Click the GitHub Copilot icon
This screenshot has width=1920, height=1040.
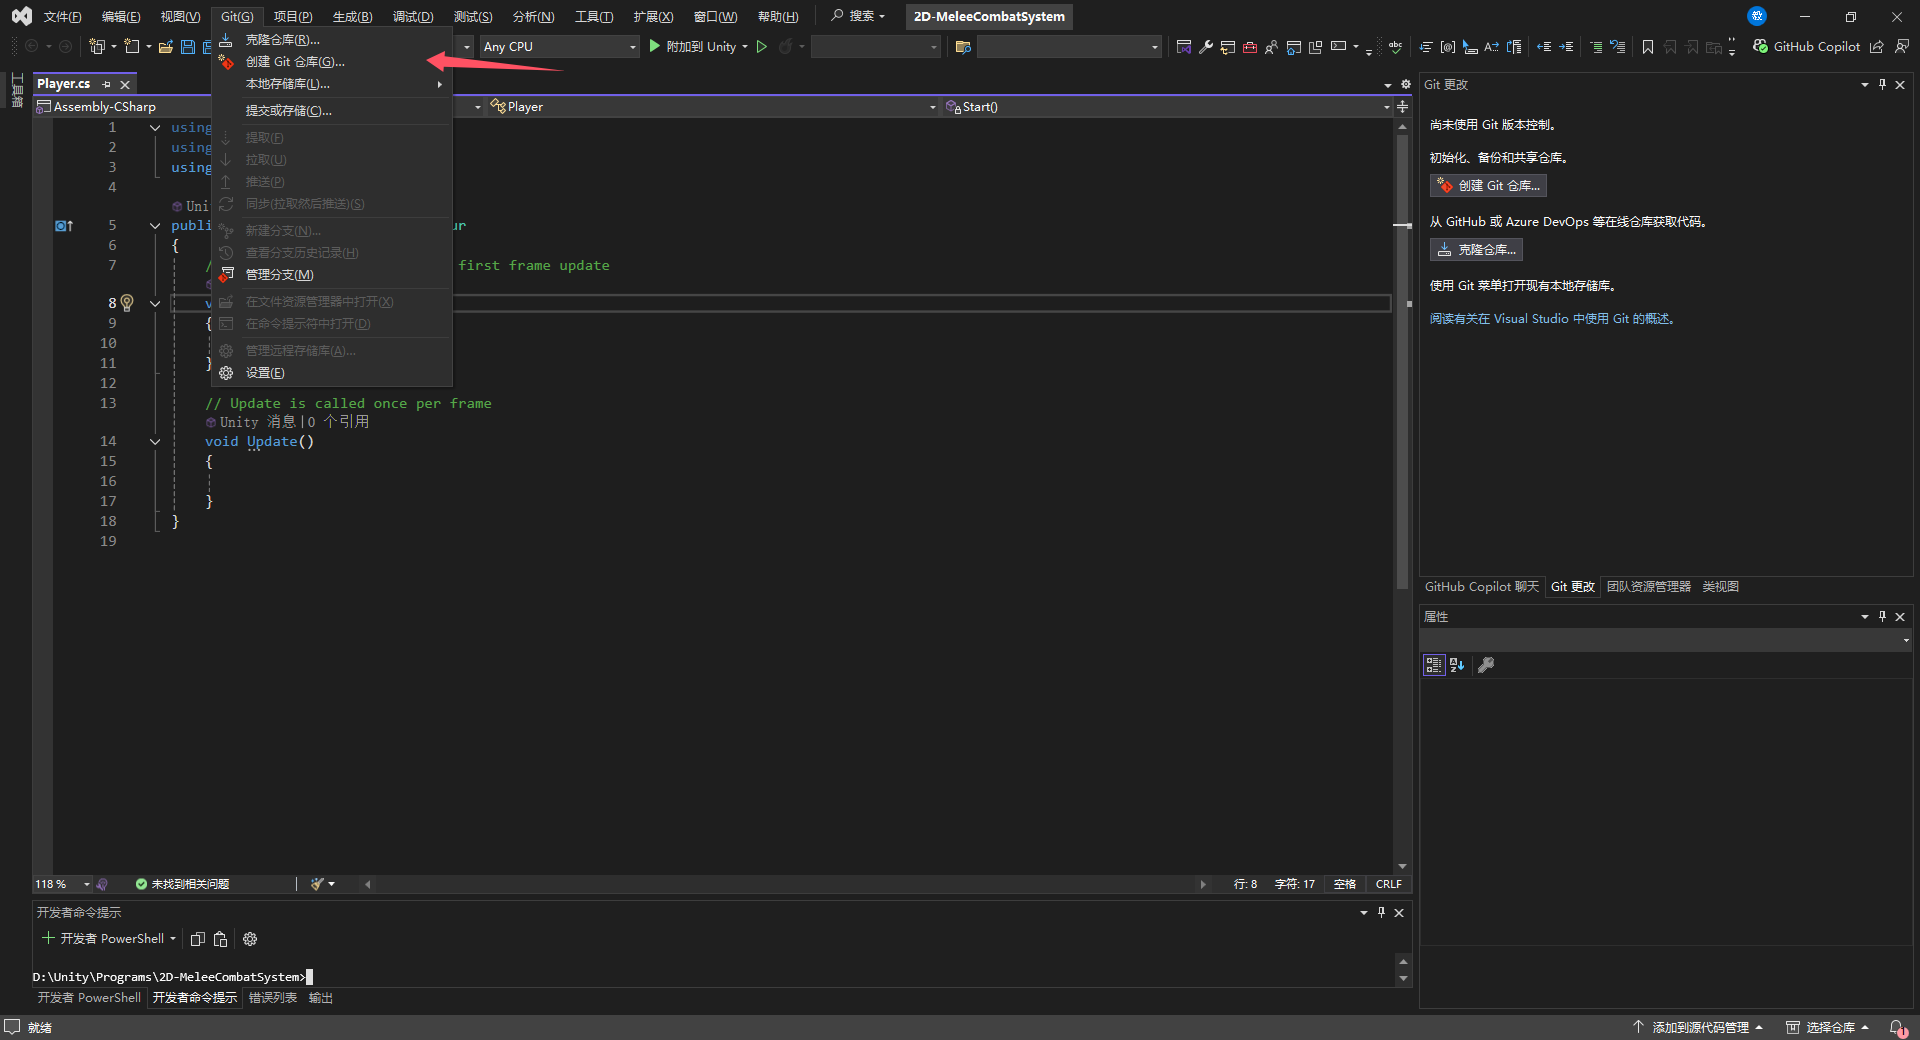(x=1760, y=46)
